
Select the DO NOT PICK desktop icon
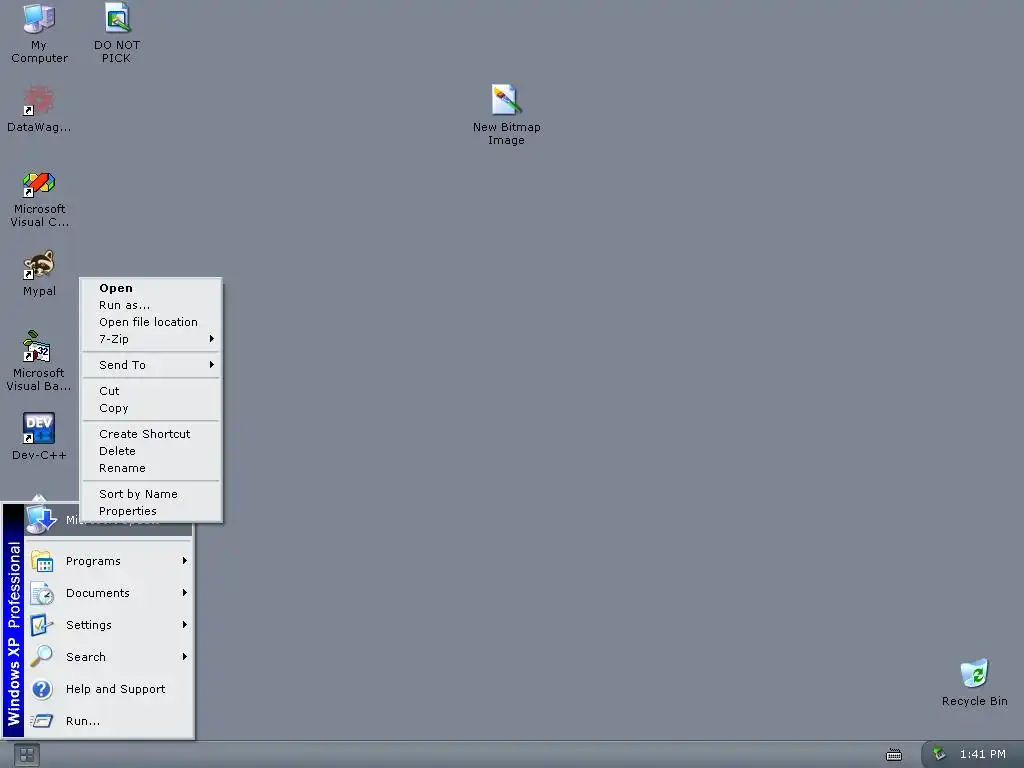click(x=117, y=33)
